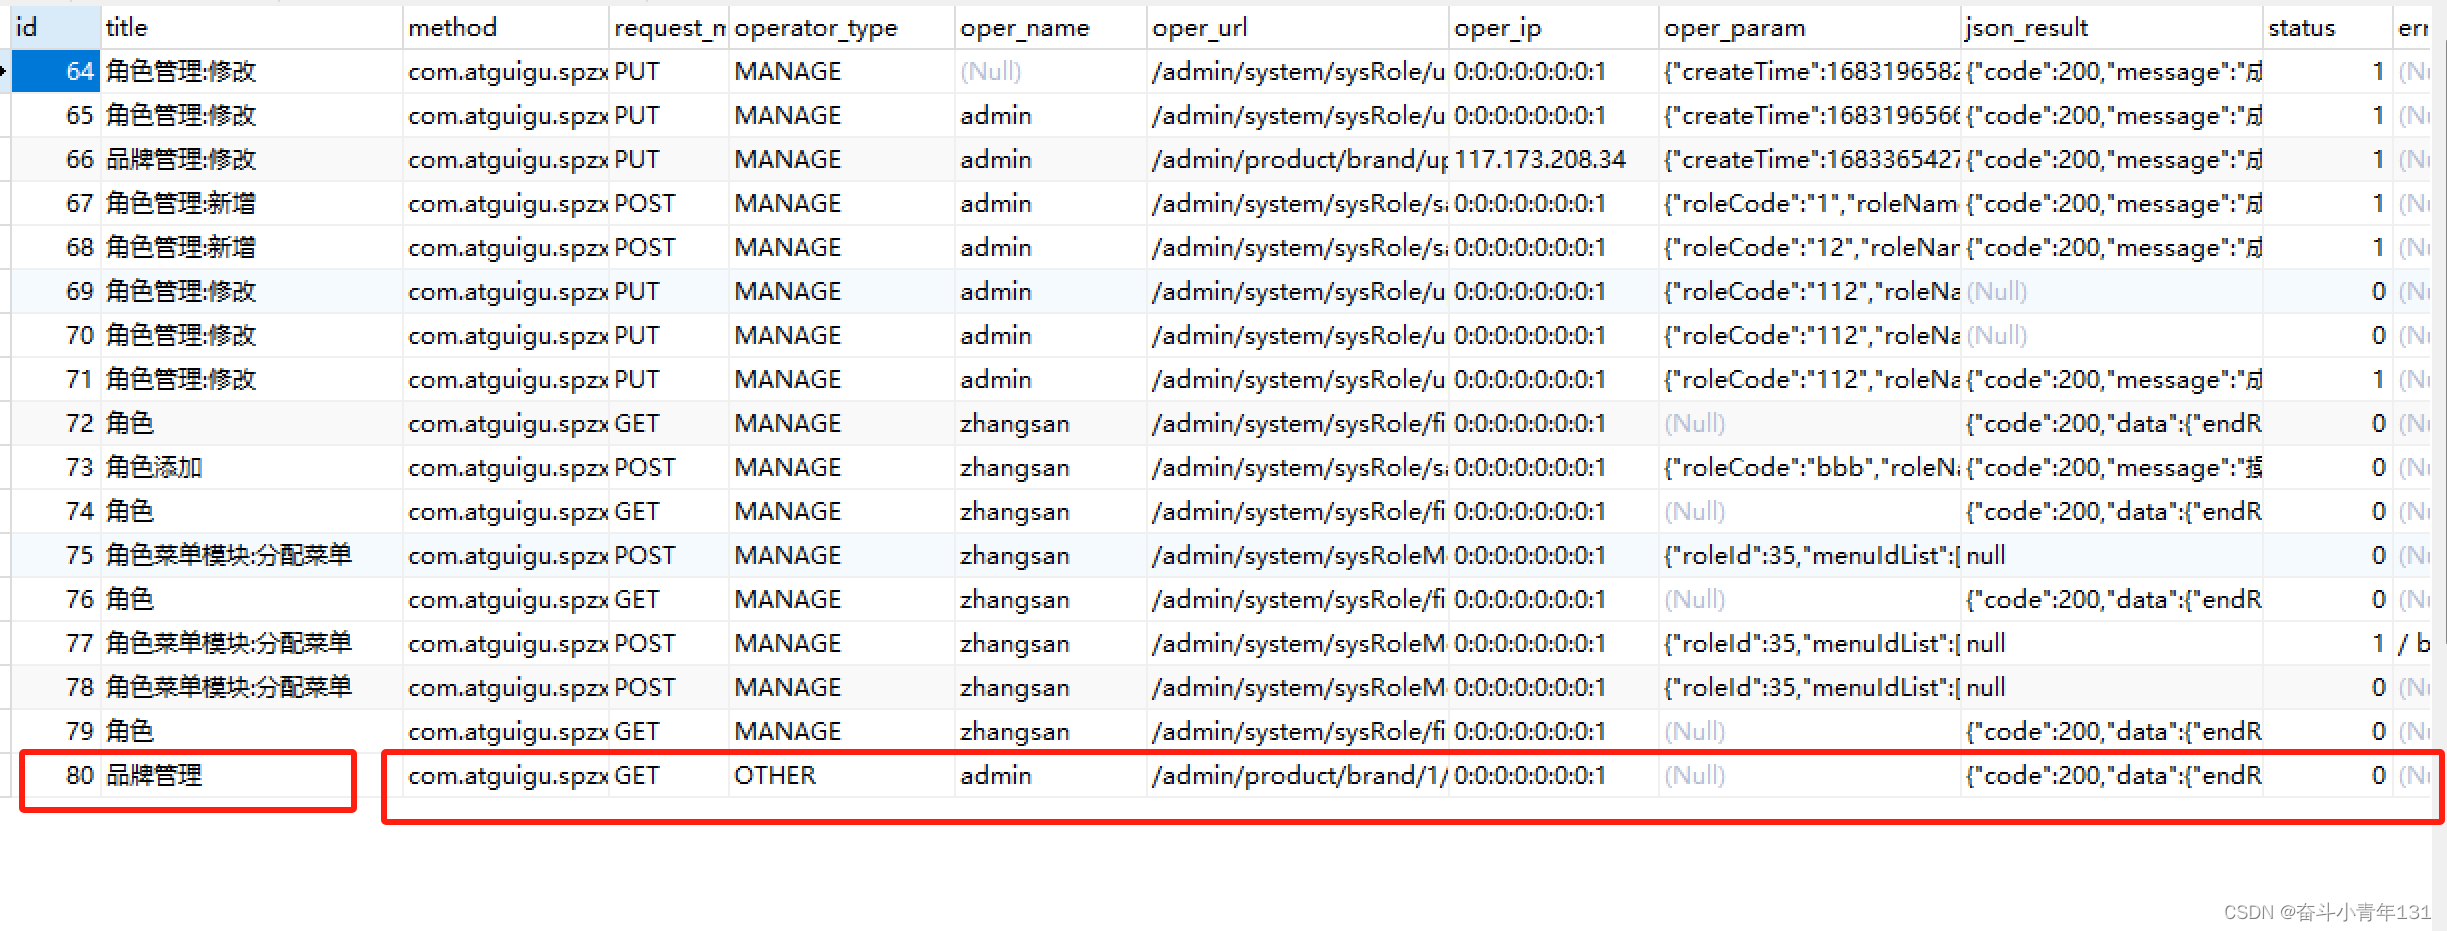Select createTime param cell in row 65
The image size is (2447, 931).
(1810, 116)
